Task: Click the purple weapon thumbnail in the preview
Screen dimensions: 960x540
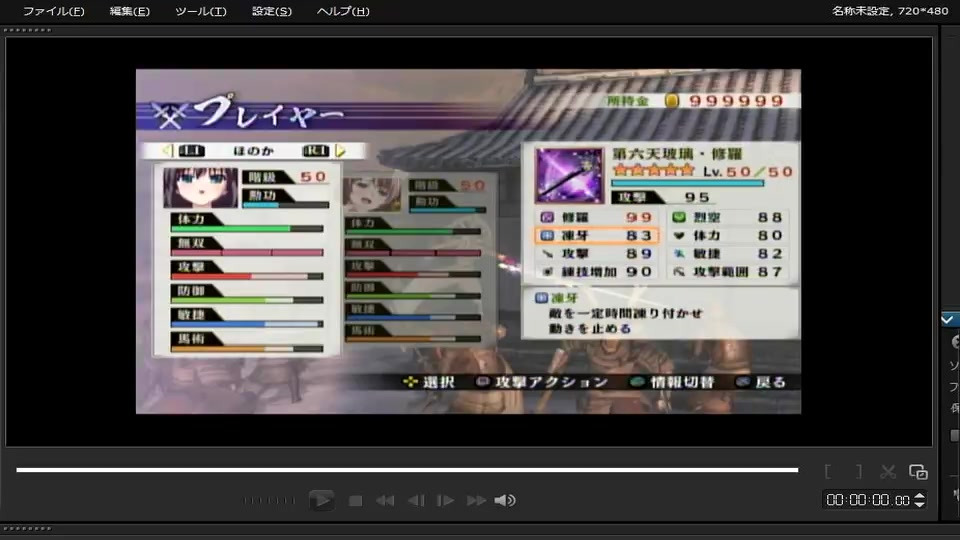Action: coord(569,175)
